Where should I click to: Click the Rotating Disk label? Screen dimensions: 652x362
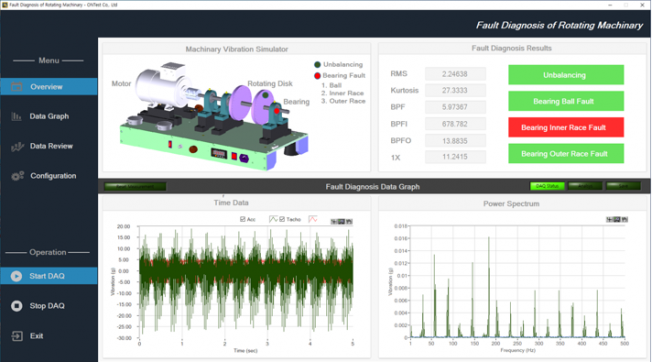click(x=270, y=84)
